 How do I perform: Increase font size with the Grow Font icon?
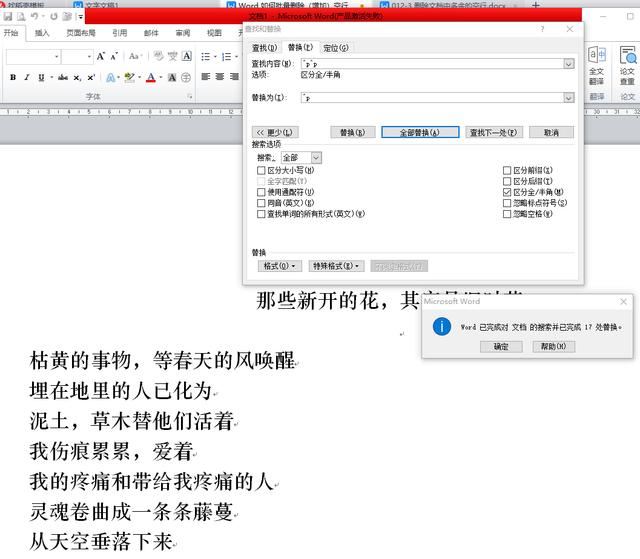click(100, 56)
